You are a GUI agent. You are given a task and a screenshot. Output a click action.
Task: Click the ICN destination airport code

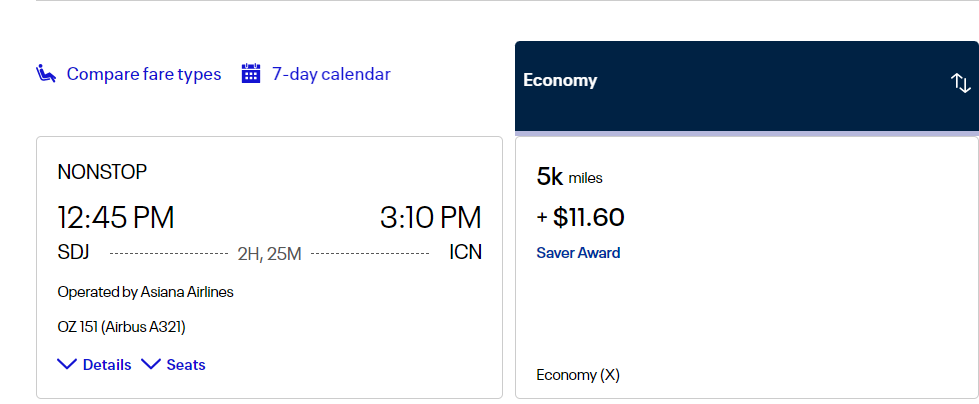(466, 252)
